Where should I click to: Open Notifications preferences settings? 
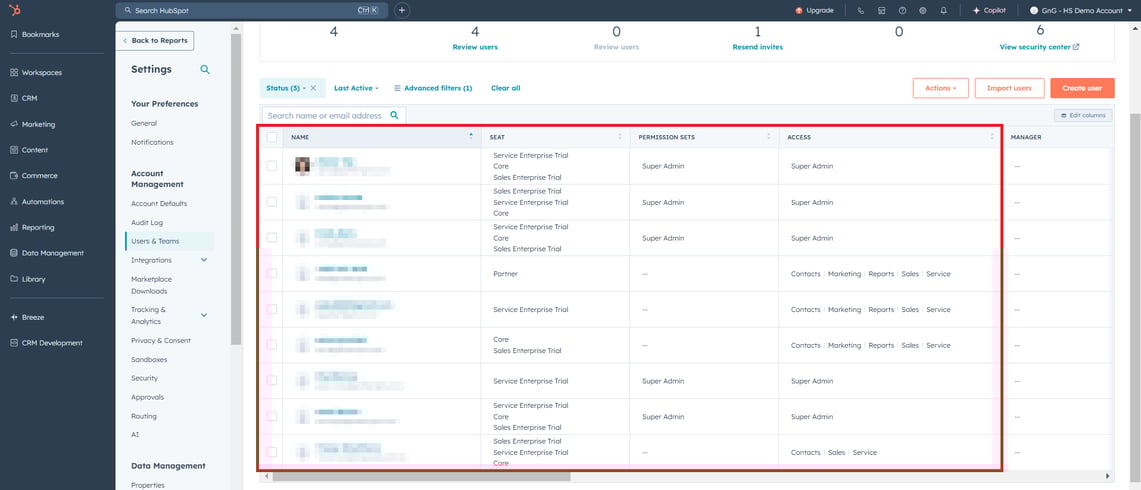[x=152, y=143]
